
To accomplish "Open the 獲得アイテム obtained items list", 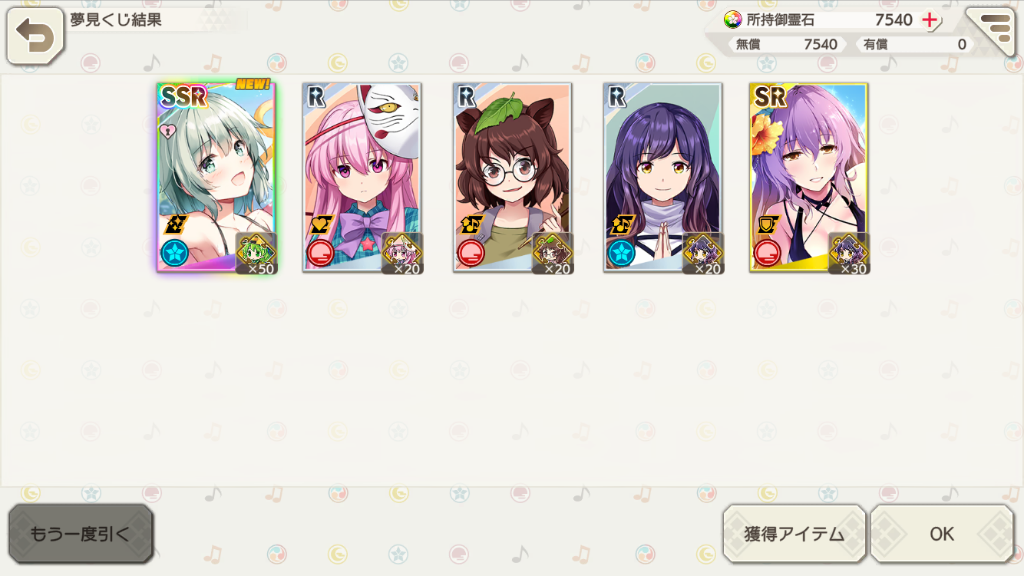I will click(794, 534).
